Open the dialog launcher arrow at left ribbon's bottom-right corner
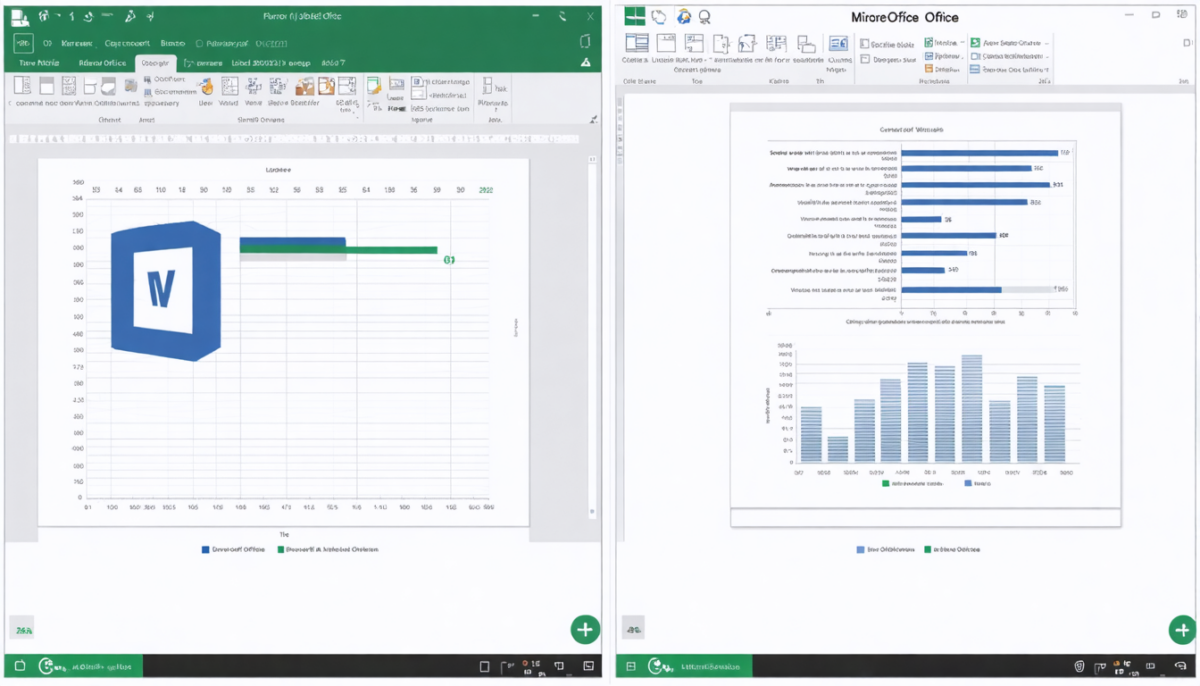This screenshot has width=1200, height=686. [594, 118]
